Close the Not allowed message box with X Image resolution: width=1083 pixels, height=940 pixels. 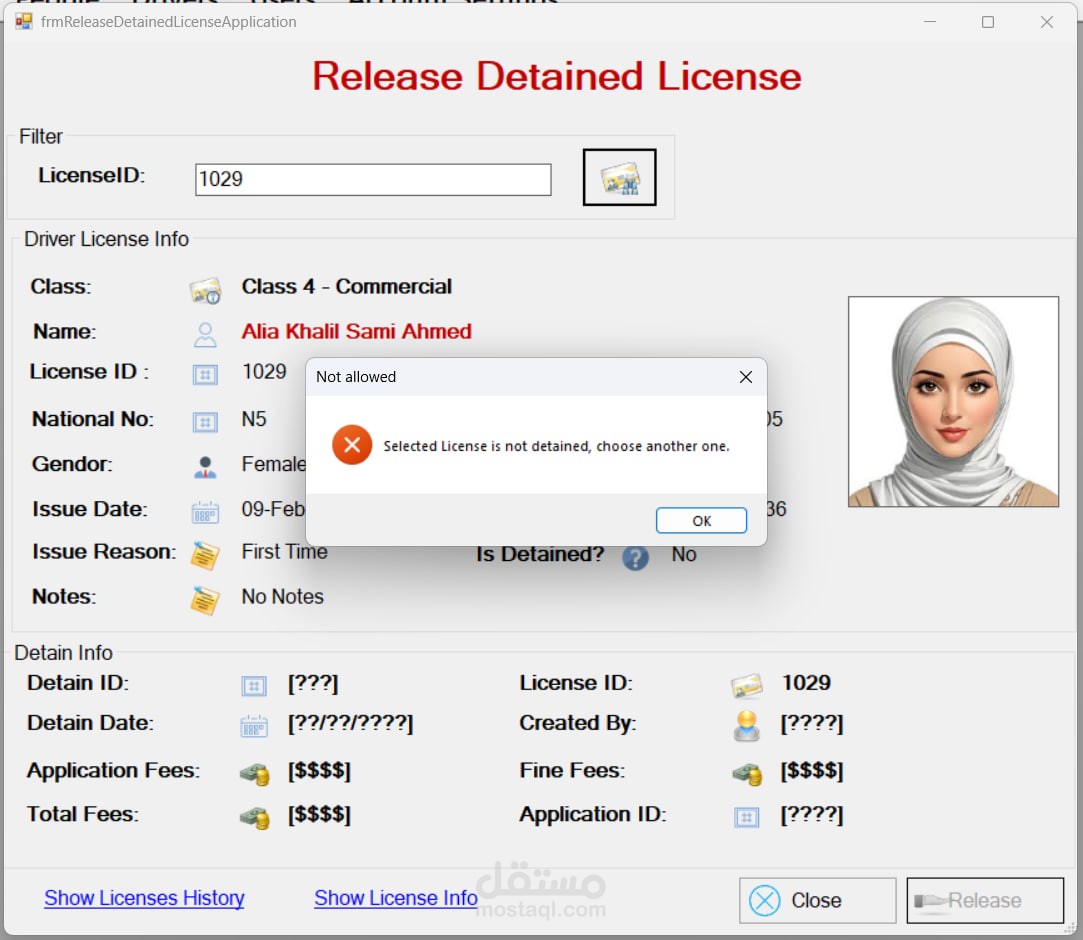click(x=745, y=377)
